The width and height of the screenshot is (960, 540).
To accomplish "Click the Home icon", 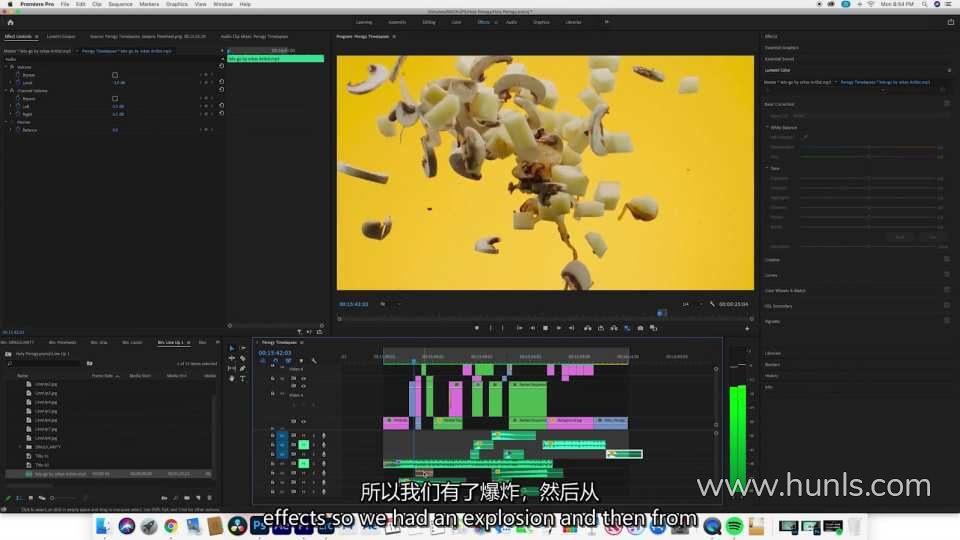I will pos(10,21).
